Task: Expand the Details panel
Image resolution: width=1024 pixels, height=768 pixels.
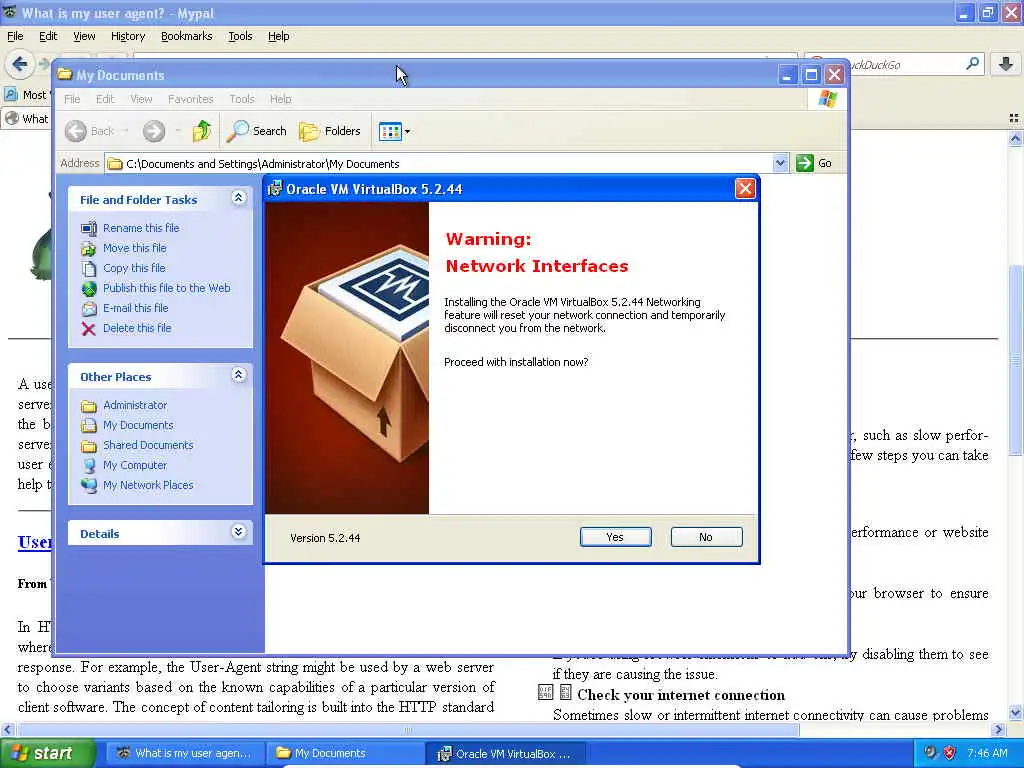Action: [x=238, y=532]
